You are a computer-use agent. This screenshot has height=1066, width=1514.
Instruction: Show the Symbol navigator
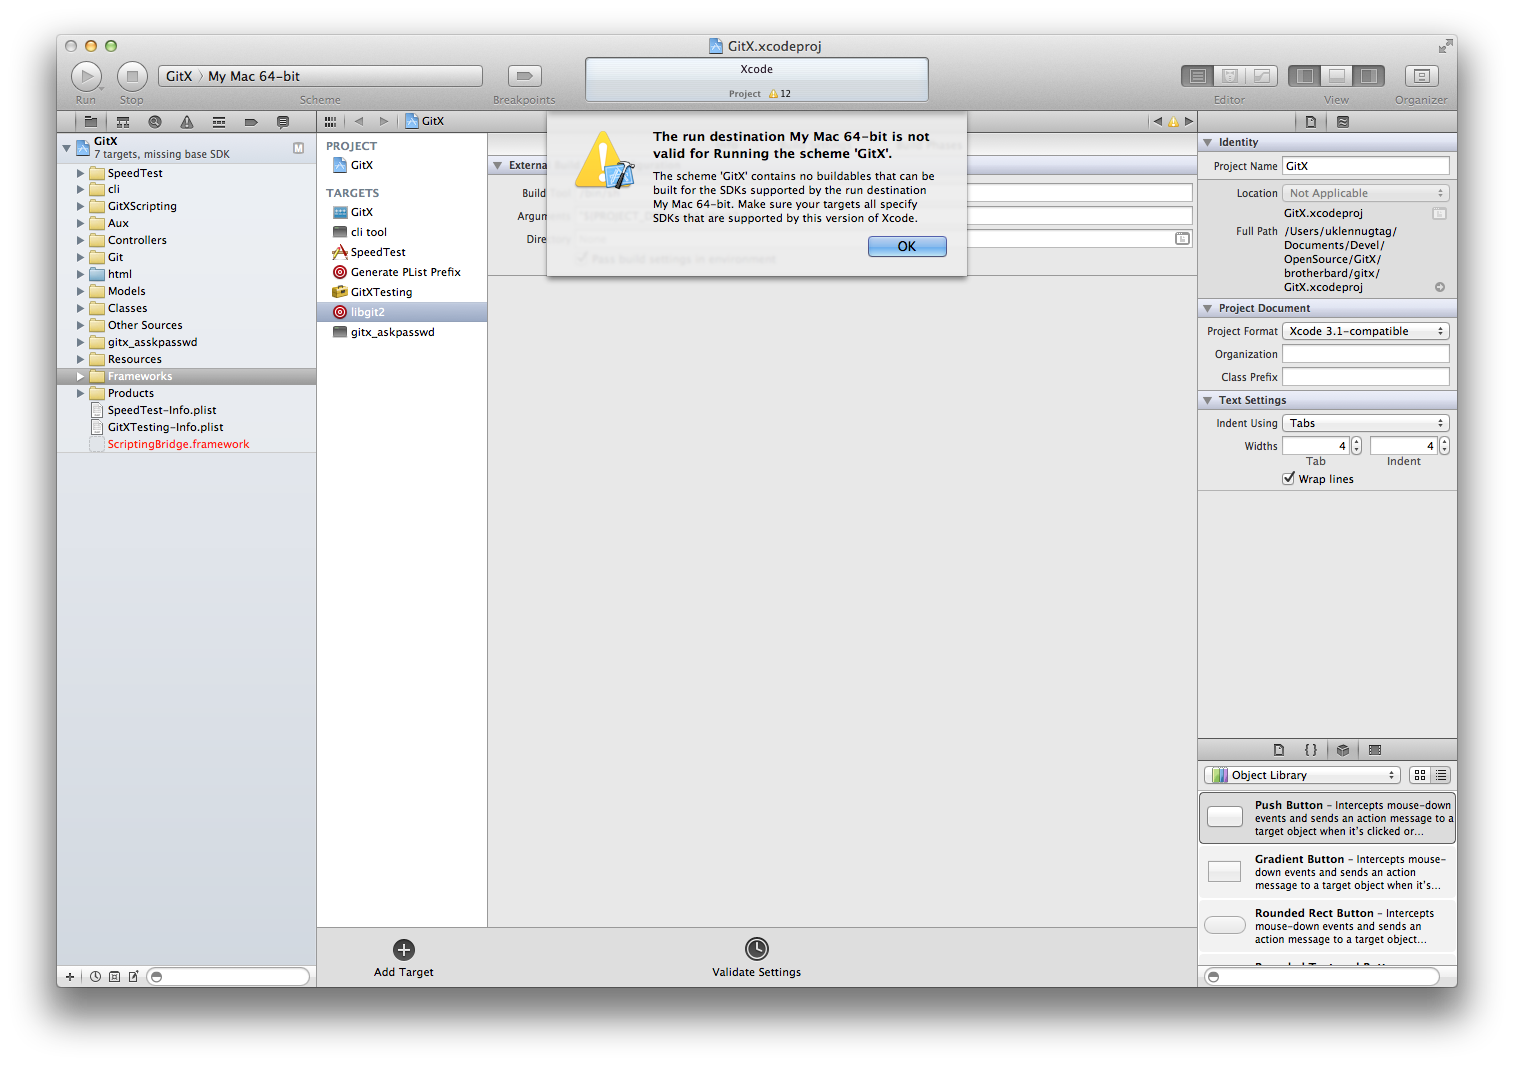coord(123,122)
